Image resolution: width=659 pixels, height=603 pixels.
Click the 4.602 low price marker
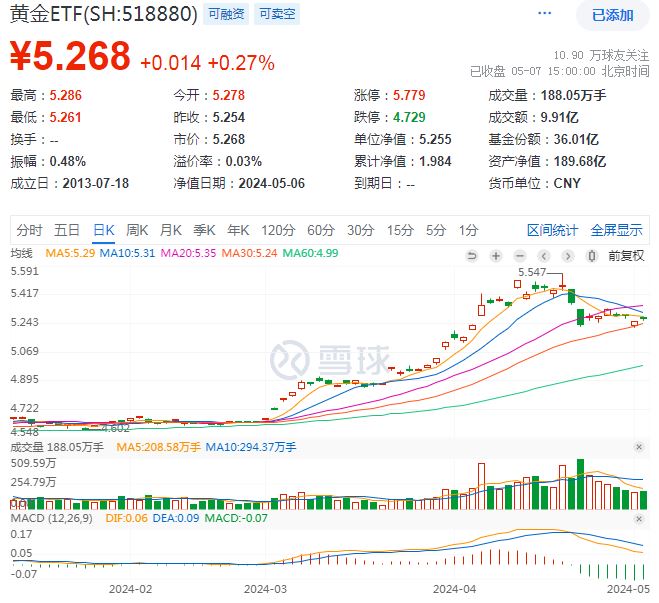[115, 429]
